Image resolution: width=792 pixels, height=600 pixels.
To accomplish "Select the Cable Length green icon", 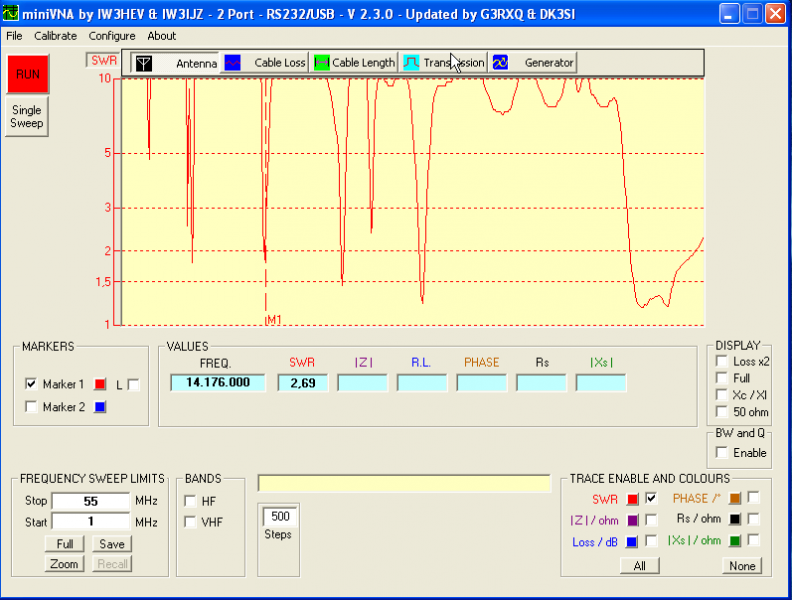I will (x=322, y=63).
